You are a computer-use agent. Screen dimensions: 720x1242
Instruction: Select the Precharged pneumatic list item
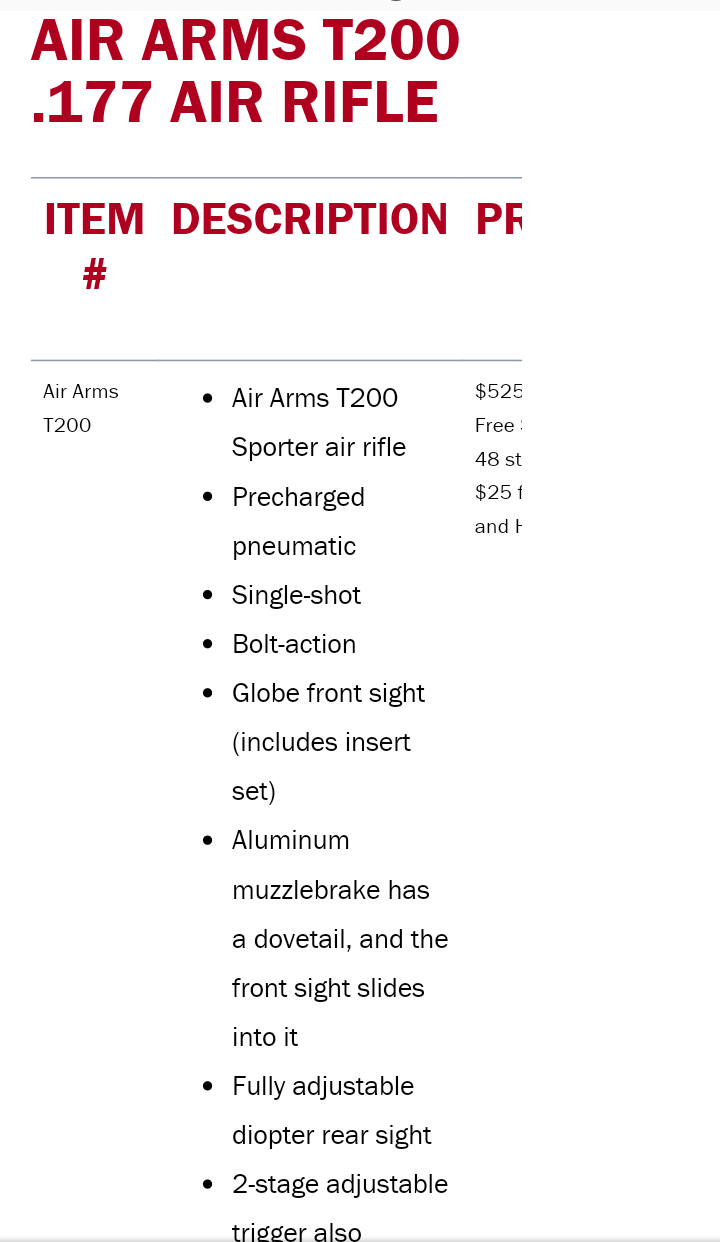(x=298, y=521)
